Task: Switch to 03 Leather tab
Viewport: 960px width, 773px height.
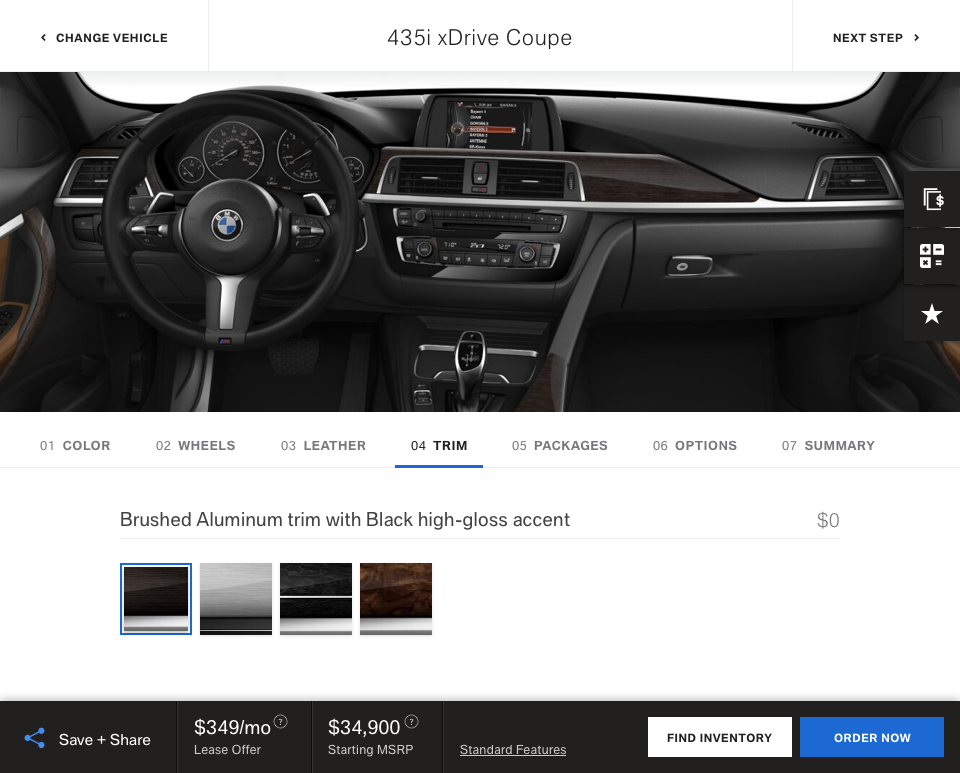Action: coord(323,446)
